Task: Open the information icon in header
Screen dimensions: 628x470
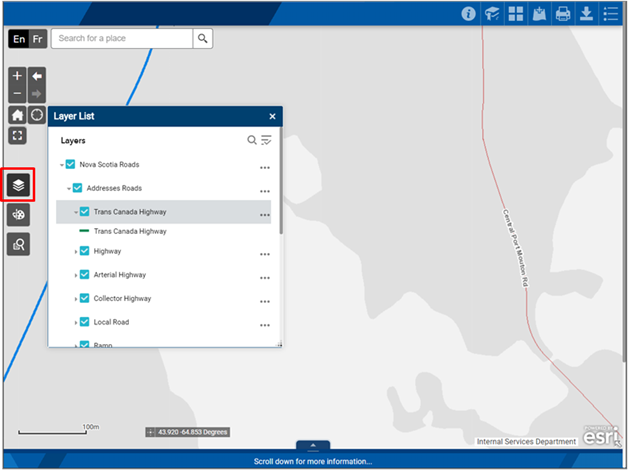Action: tap(468, 14)
